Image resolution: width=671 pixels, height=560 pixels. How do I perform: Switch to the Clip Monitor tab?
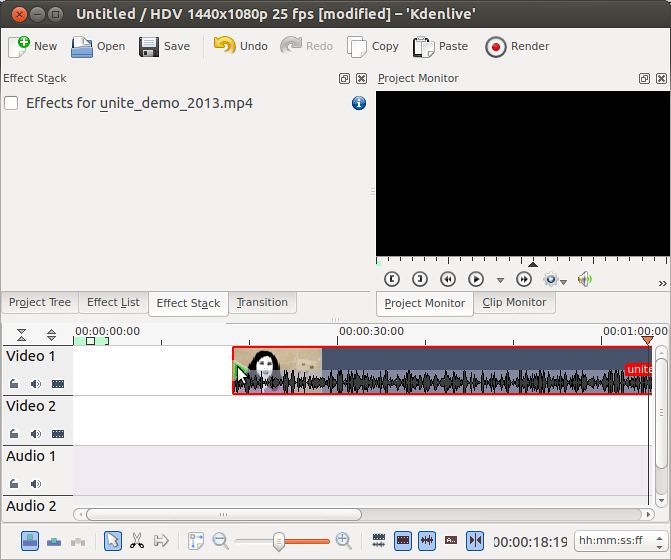(514, 303)
